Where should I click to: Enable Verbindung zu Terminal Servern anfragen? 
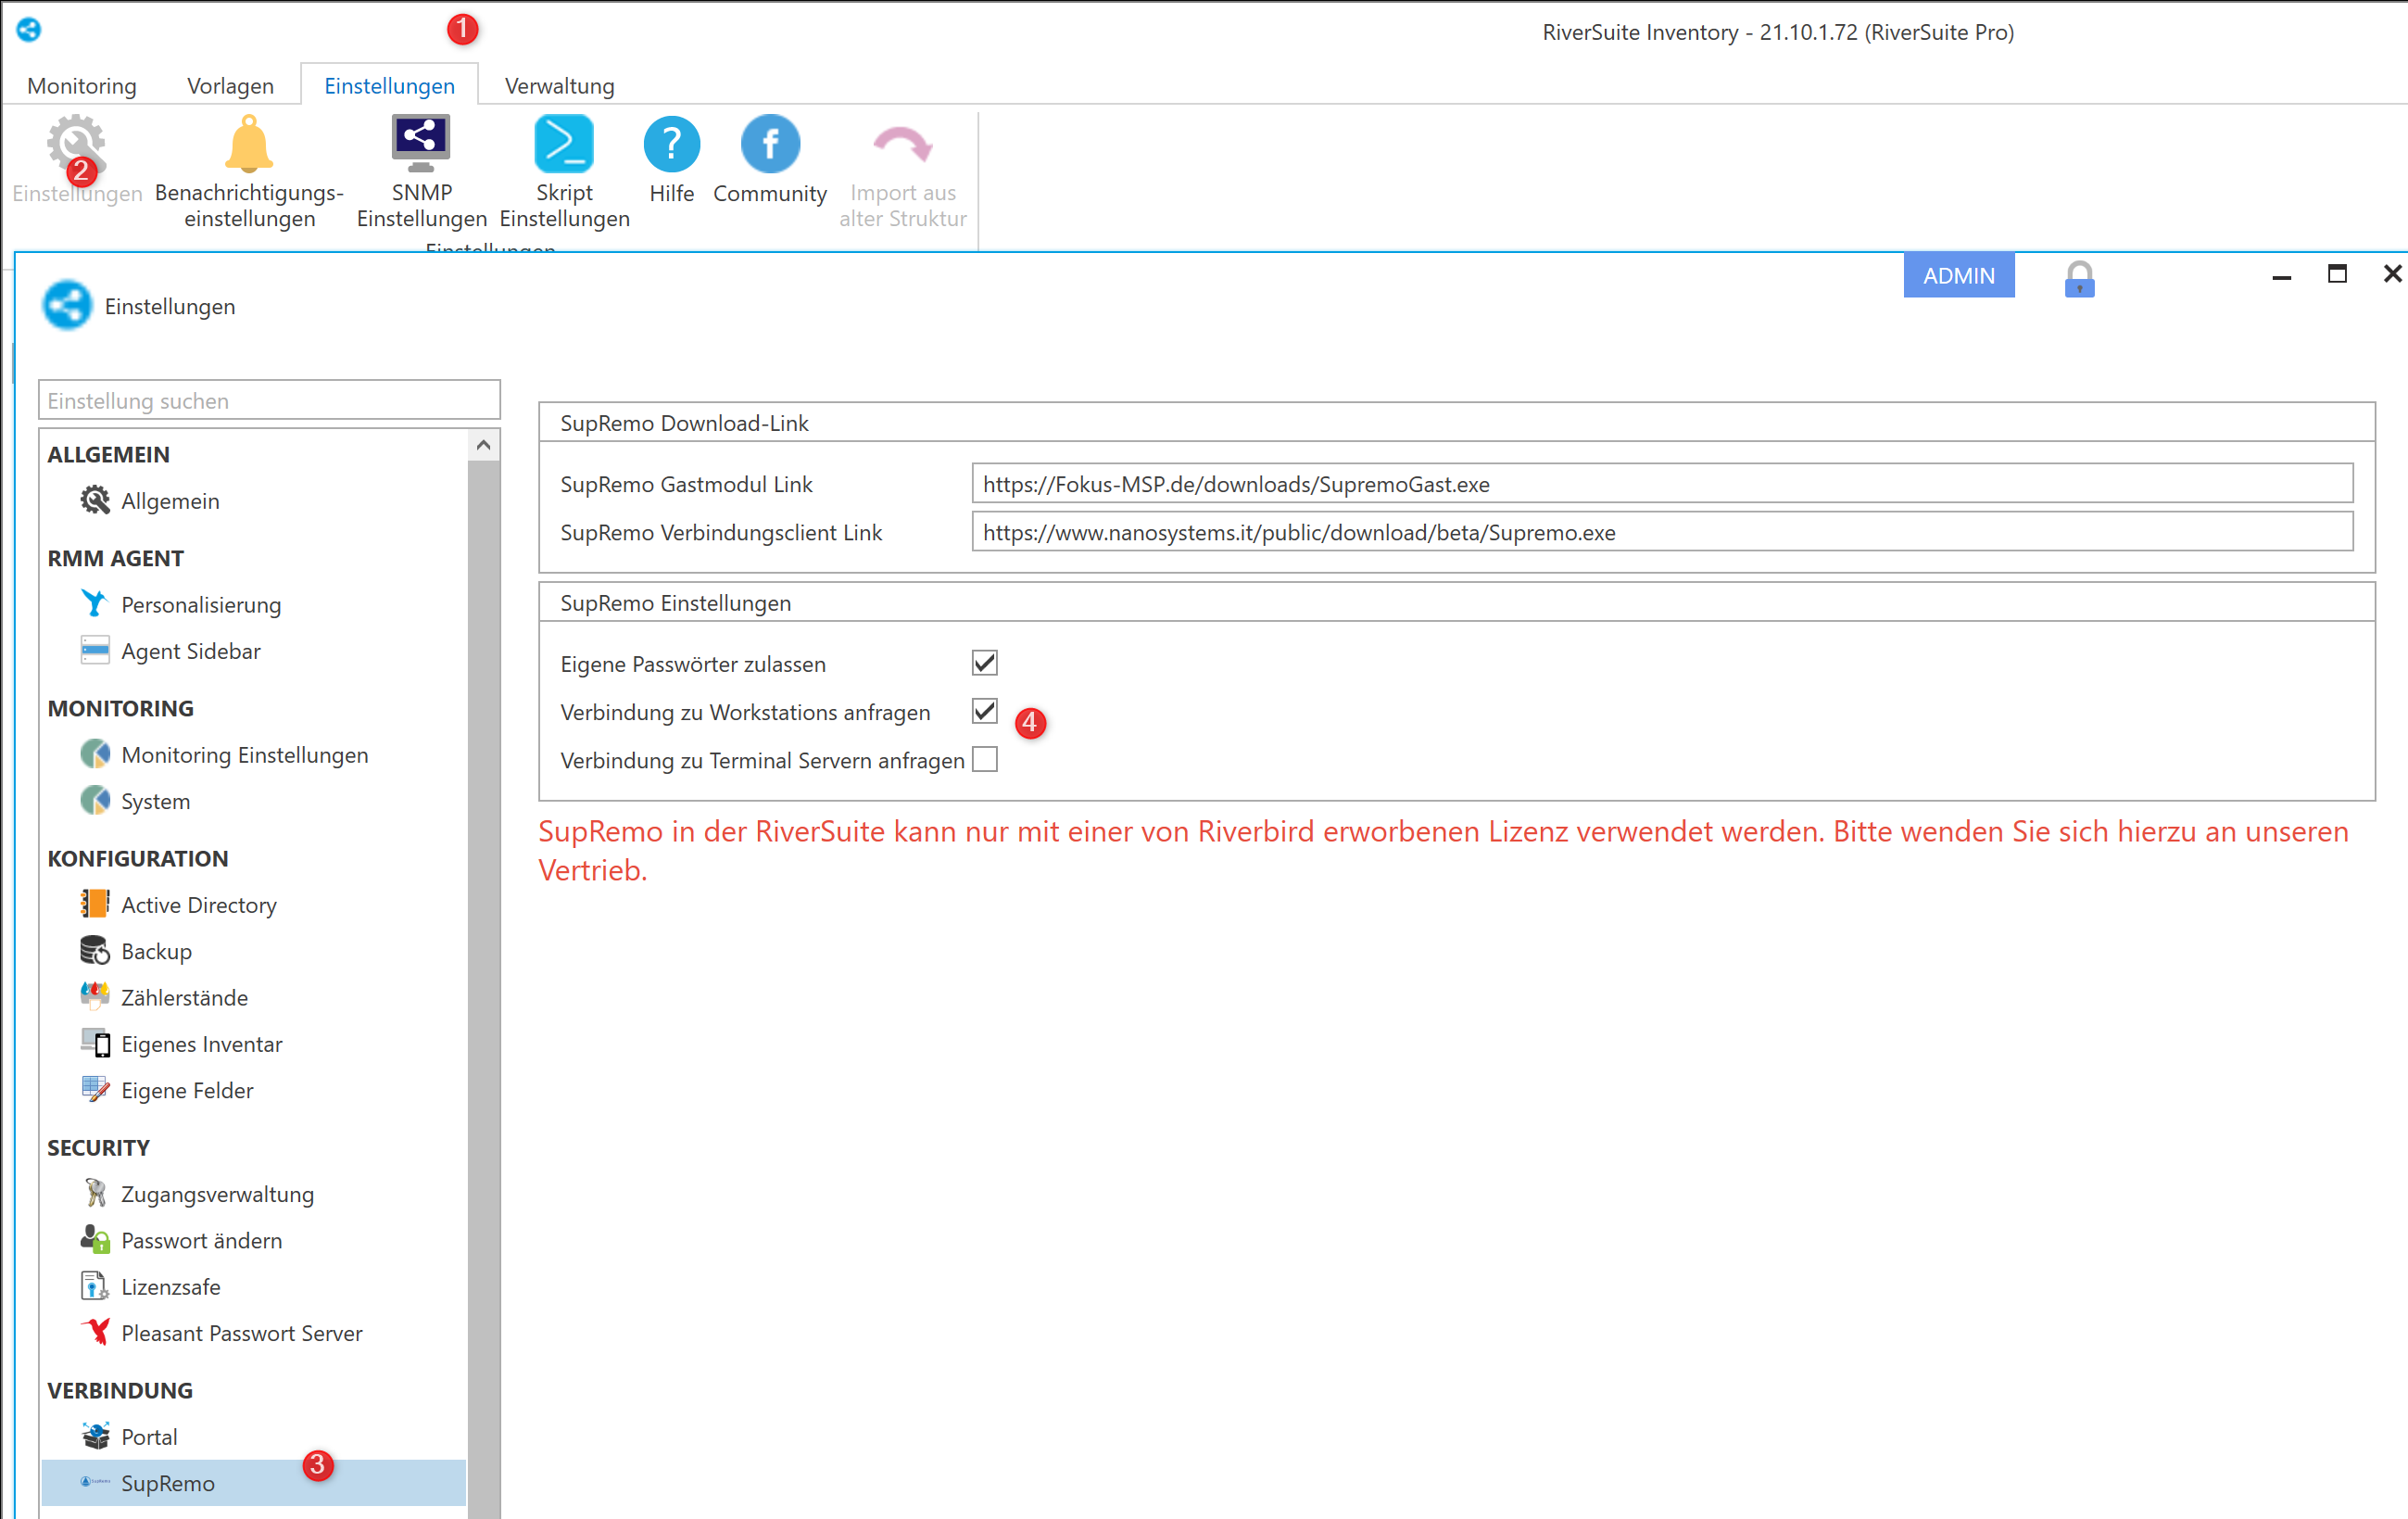tap(984, 759)
